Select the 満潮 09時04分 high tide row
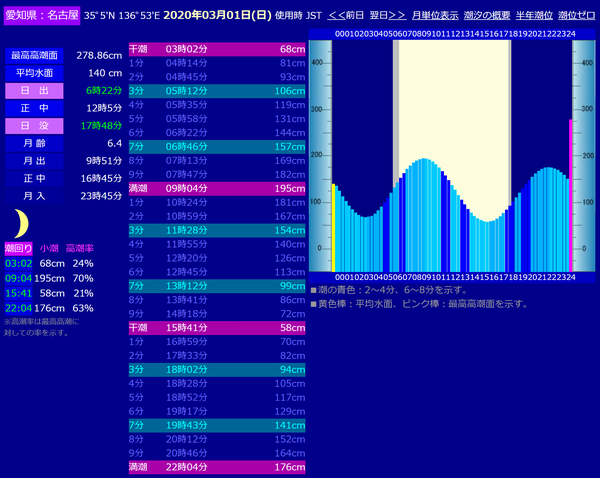Viewport: 600px width, 478px height. (x=217, y=189)
